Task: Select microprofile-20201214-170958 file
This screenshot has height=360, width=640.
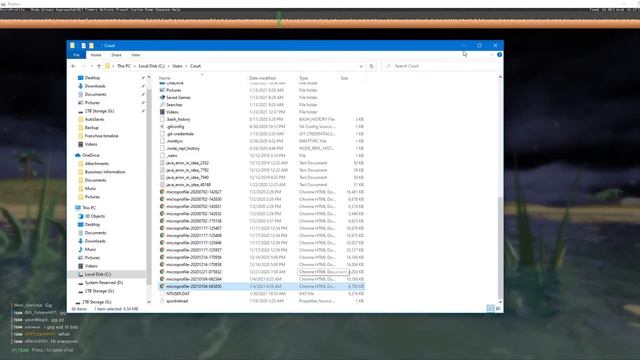Action: click(194, 264)
